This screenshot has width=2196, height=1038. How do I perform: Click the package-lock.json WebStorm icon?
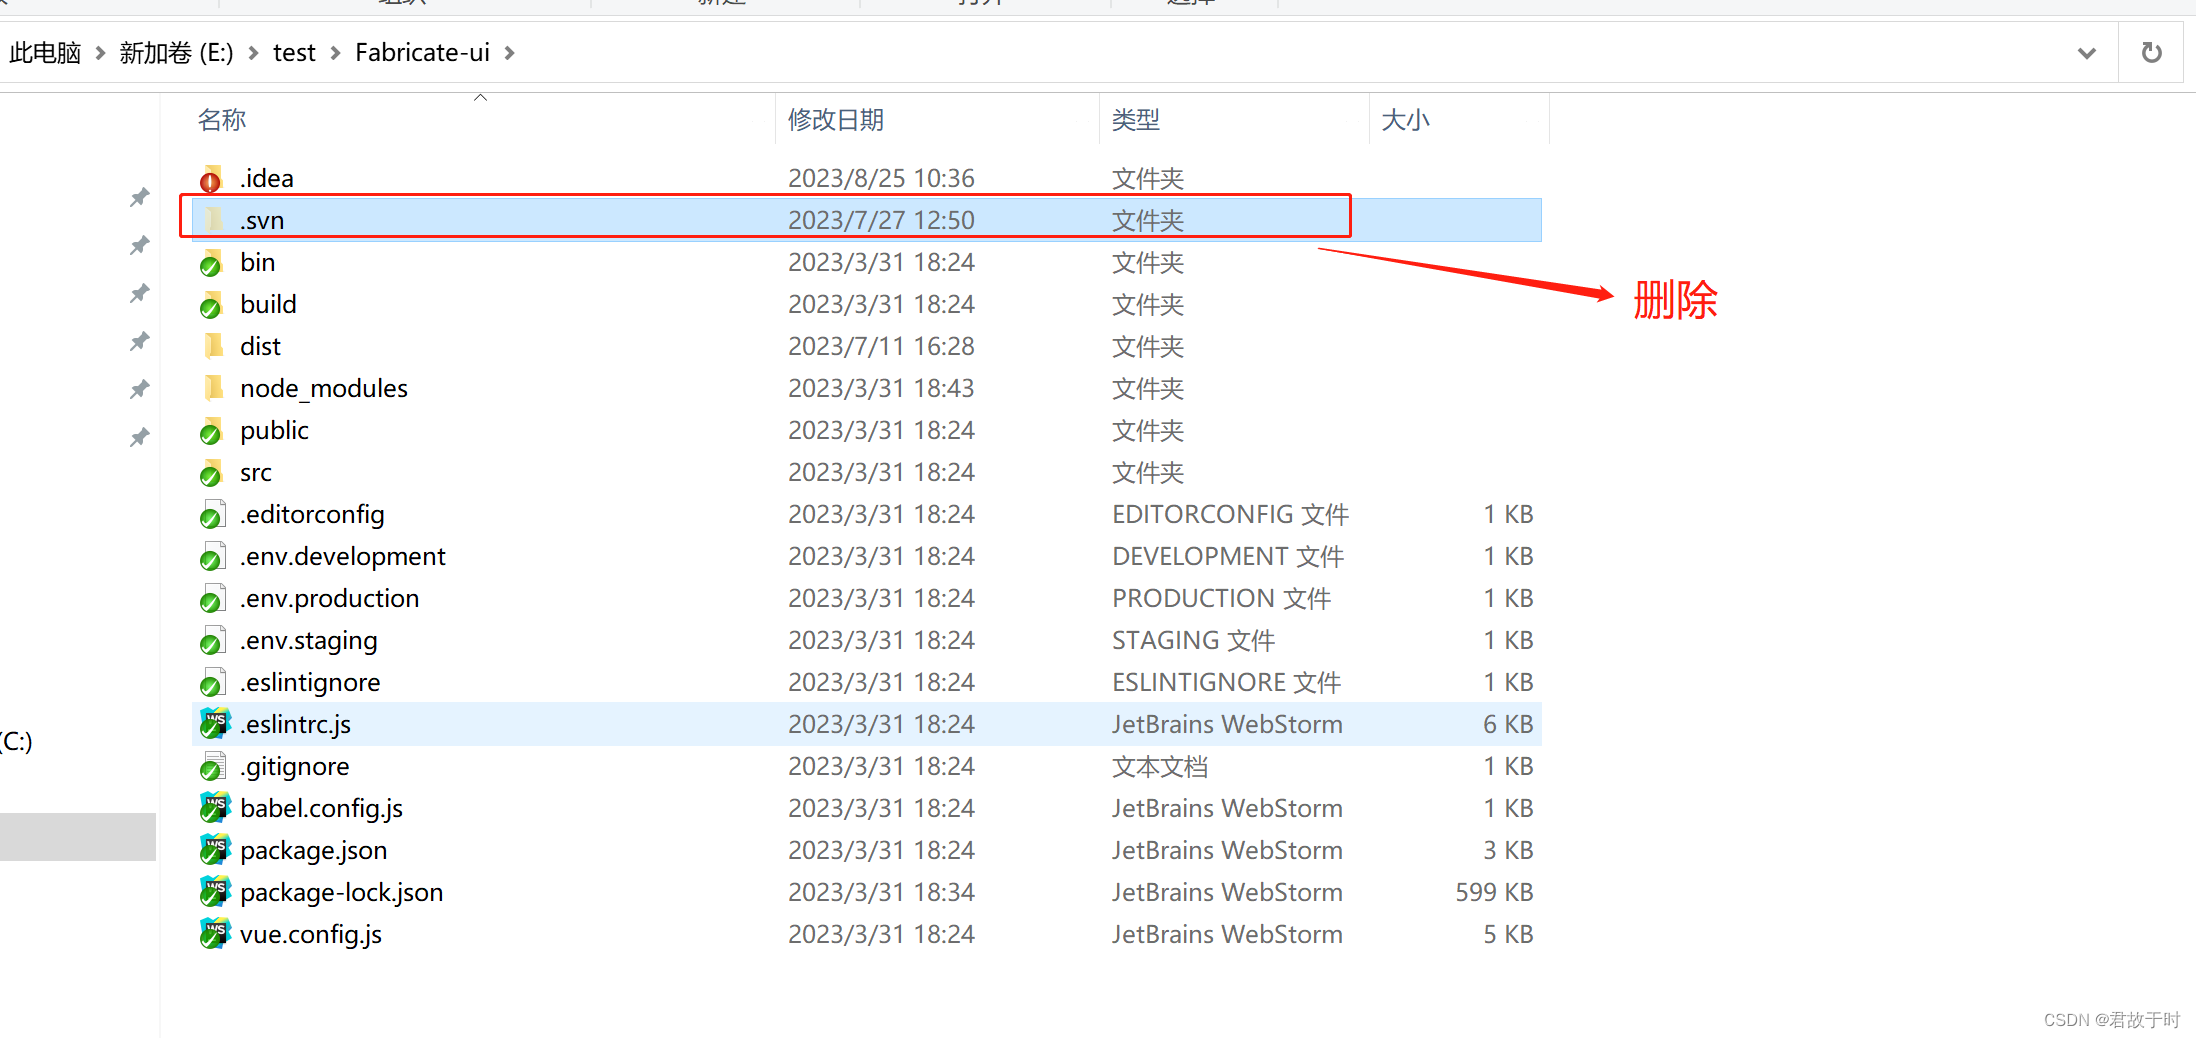click(x=214, y=892)
